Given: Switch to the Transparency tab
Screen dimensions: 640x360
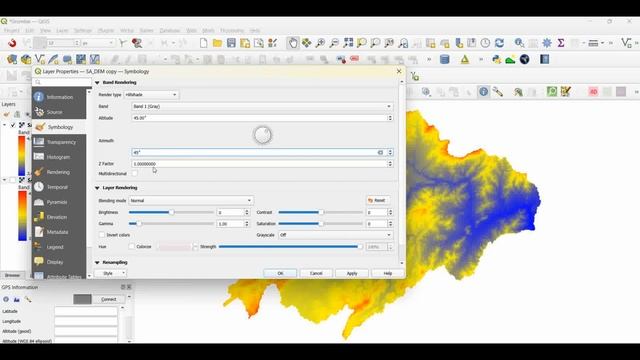Looking at the screenshot, I should [x=60, y=142].
